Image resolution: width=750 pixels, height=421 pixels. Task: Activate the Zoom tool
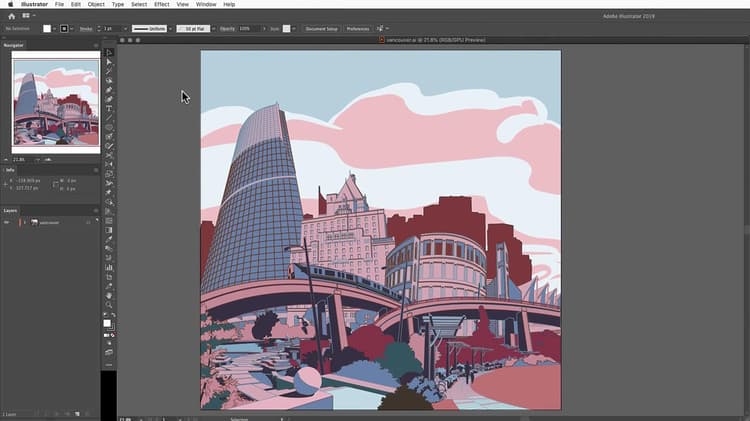[x=109, y=306]
